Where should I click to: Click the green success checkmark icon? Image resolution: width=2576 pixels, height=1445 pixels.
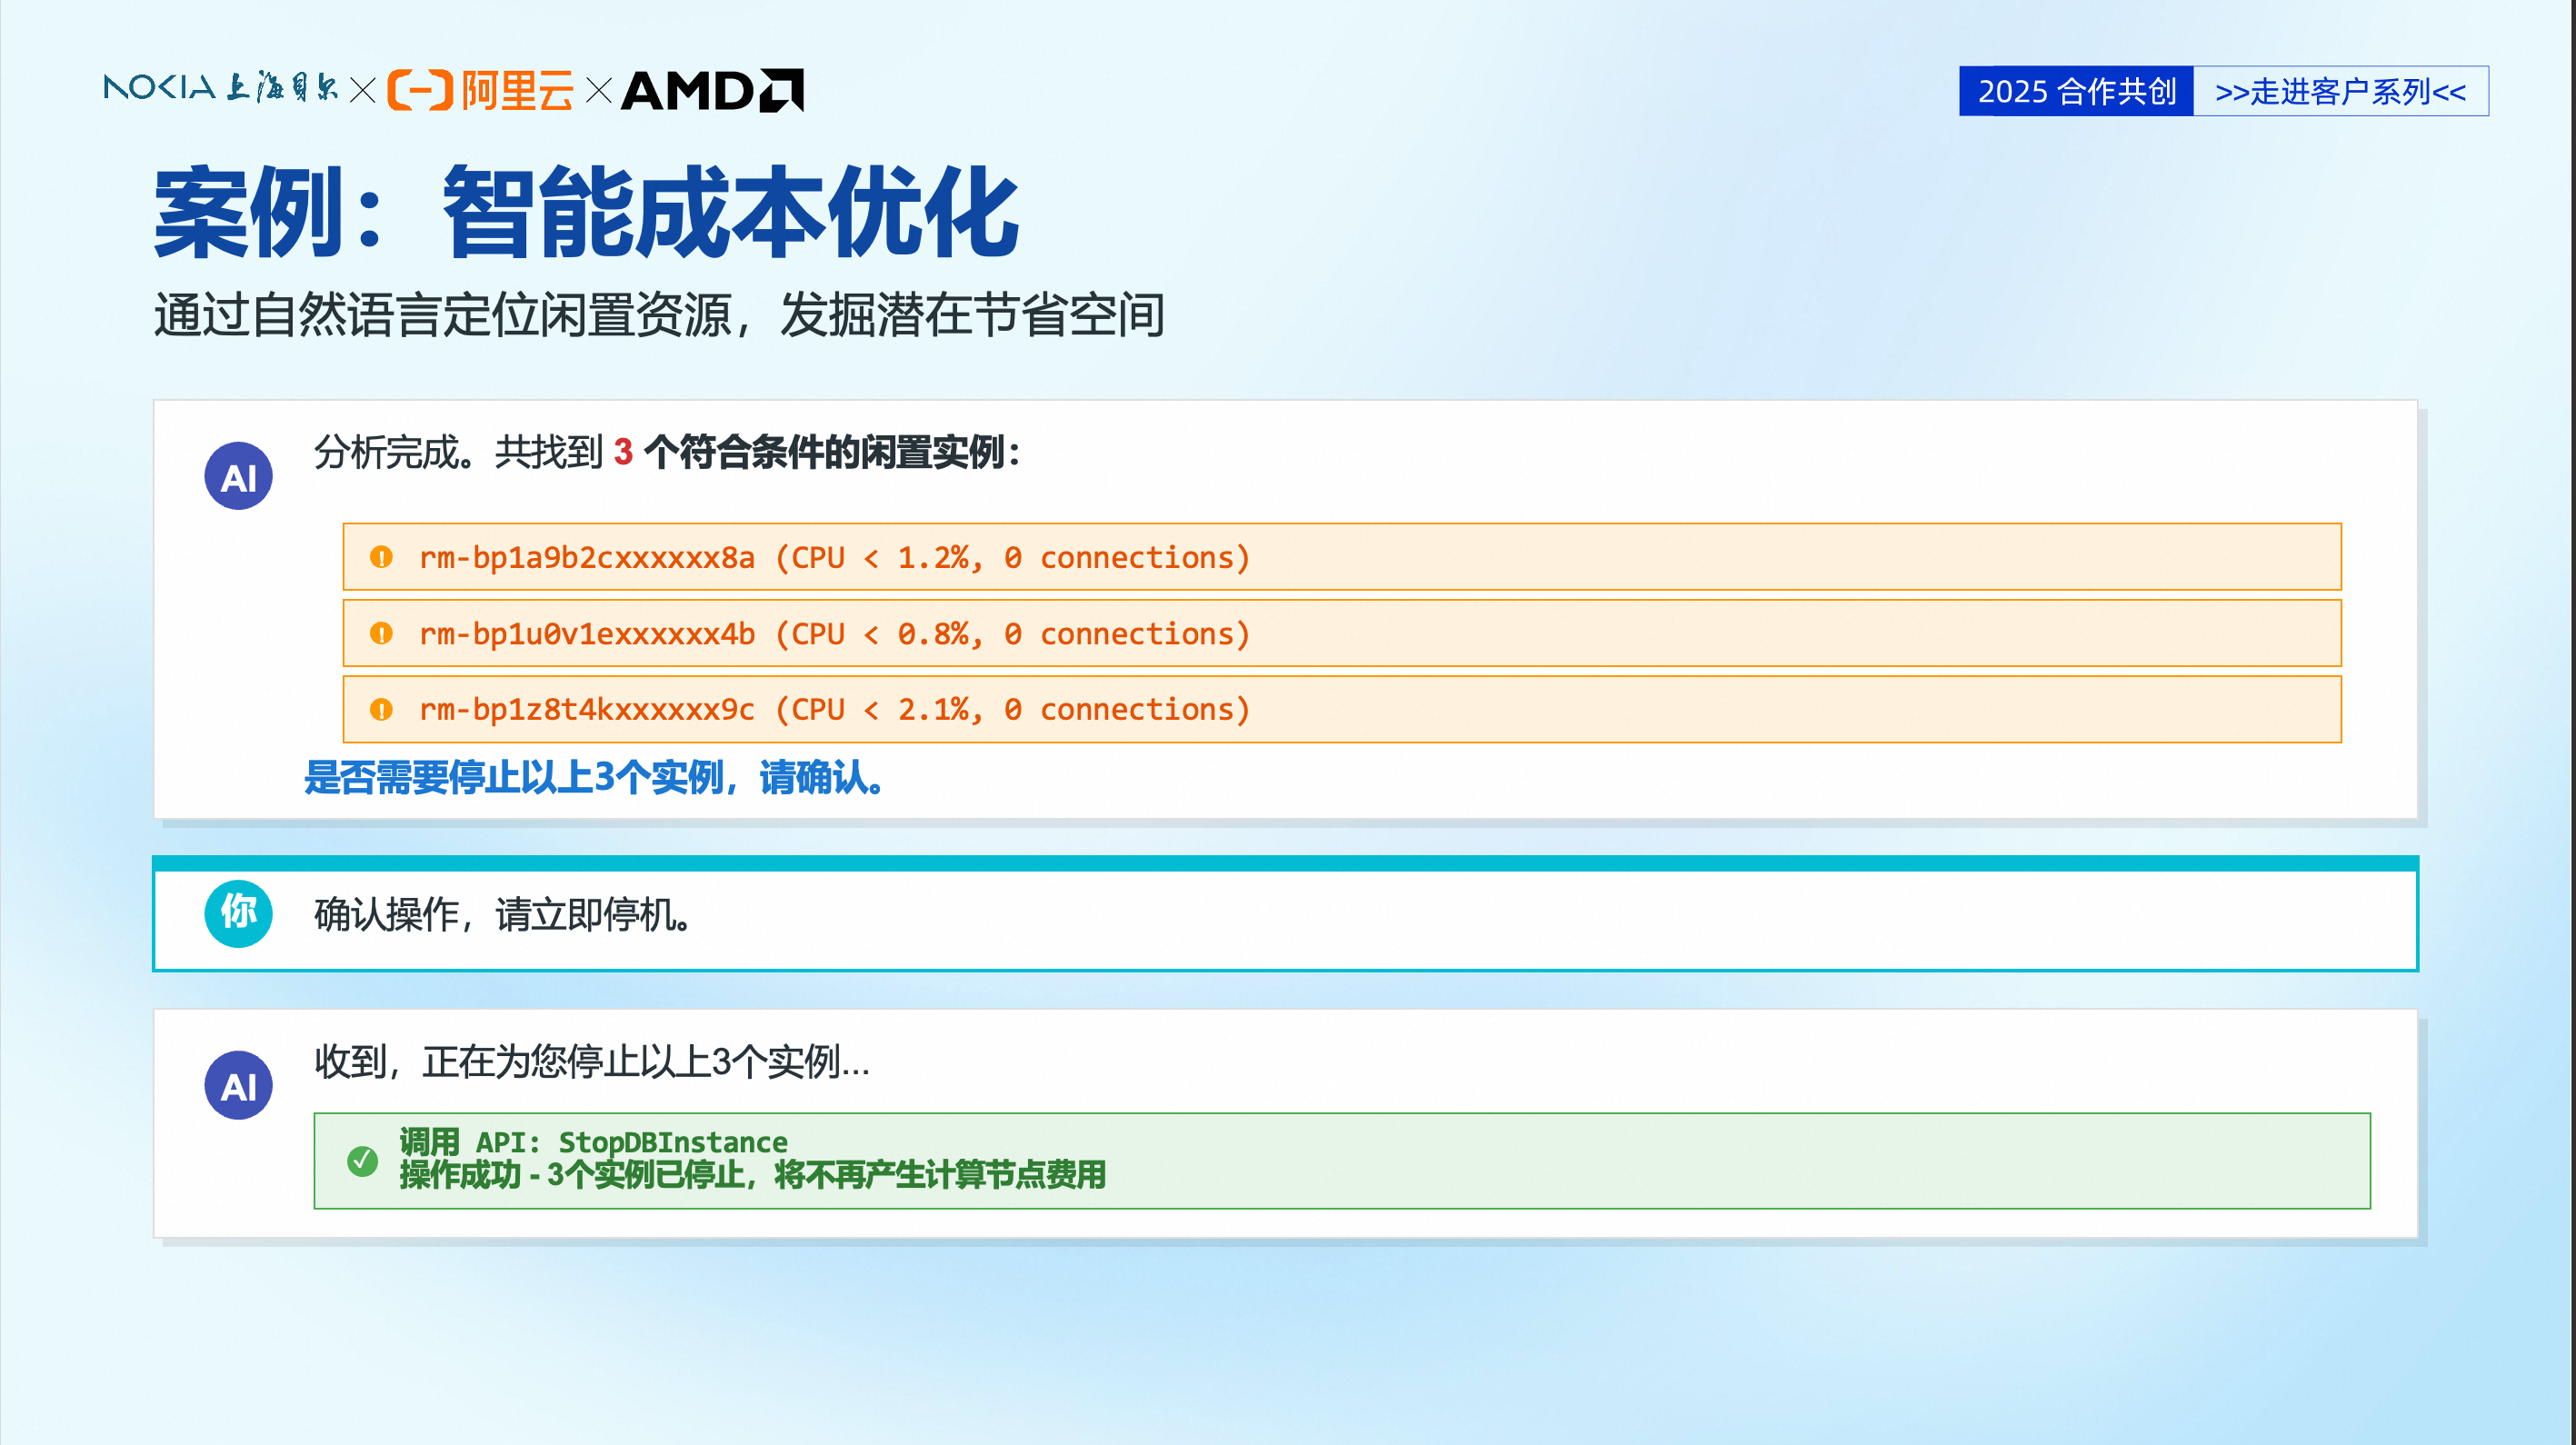[362, 1160]
